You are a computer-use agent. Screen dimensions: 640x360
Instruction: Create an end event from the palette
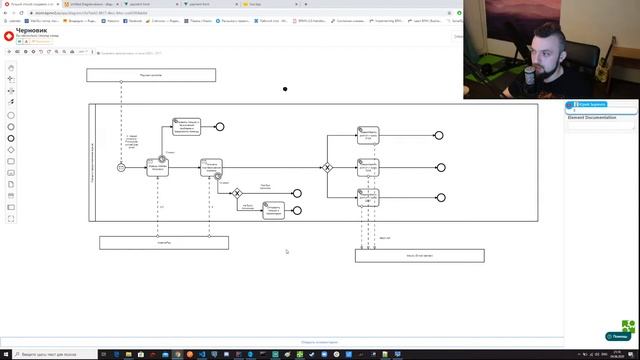pos(11,138)
